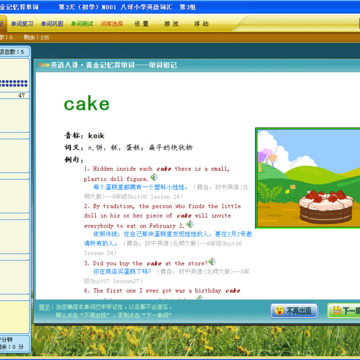Click the 'New' badge in dialog title bar
360x360 pixels.
44,65
